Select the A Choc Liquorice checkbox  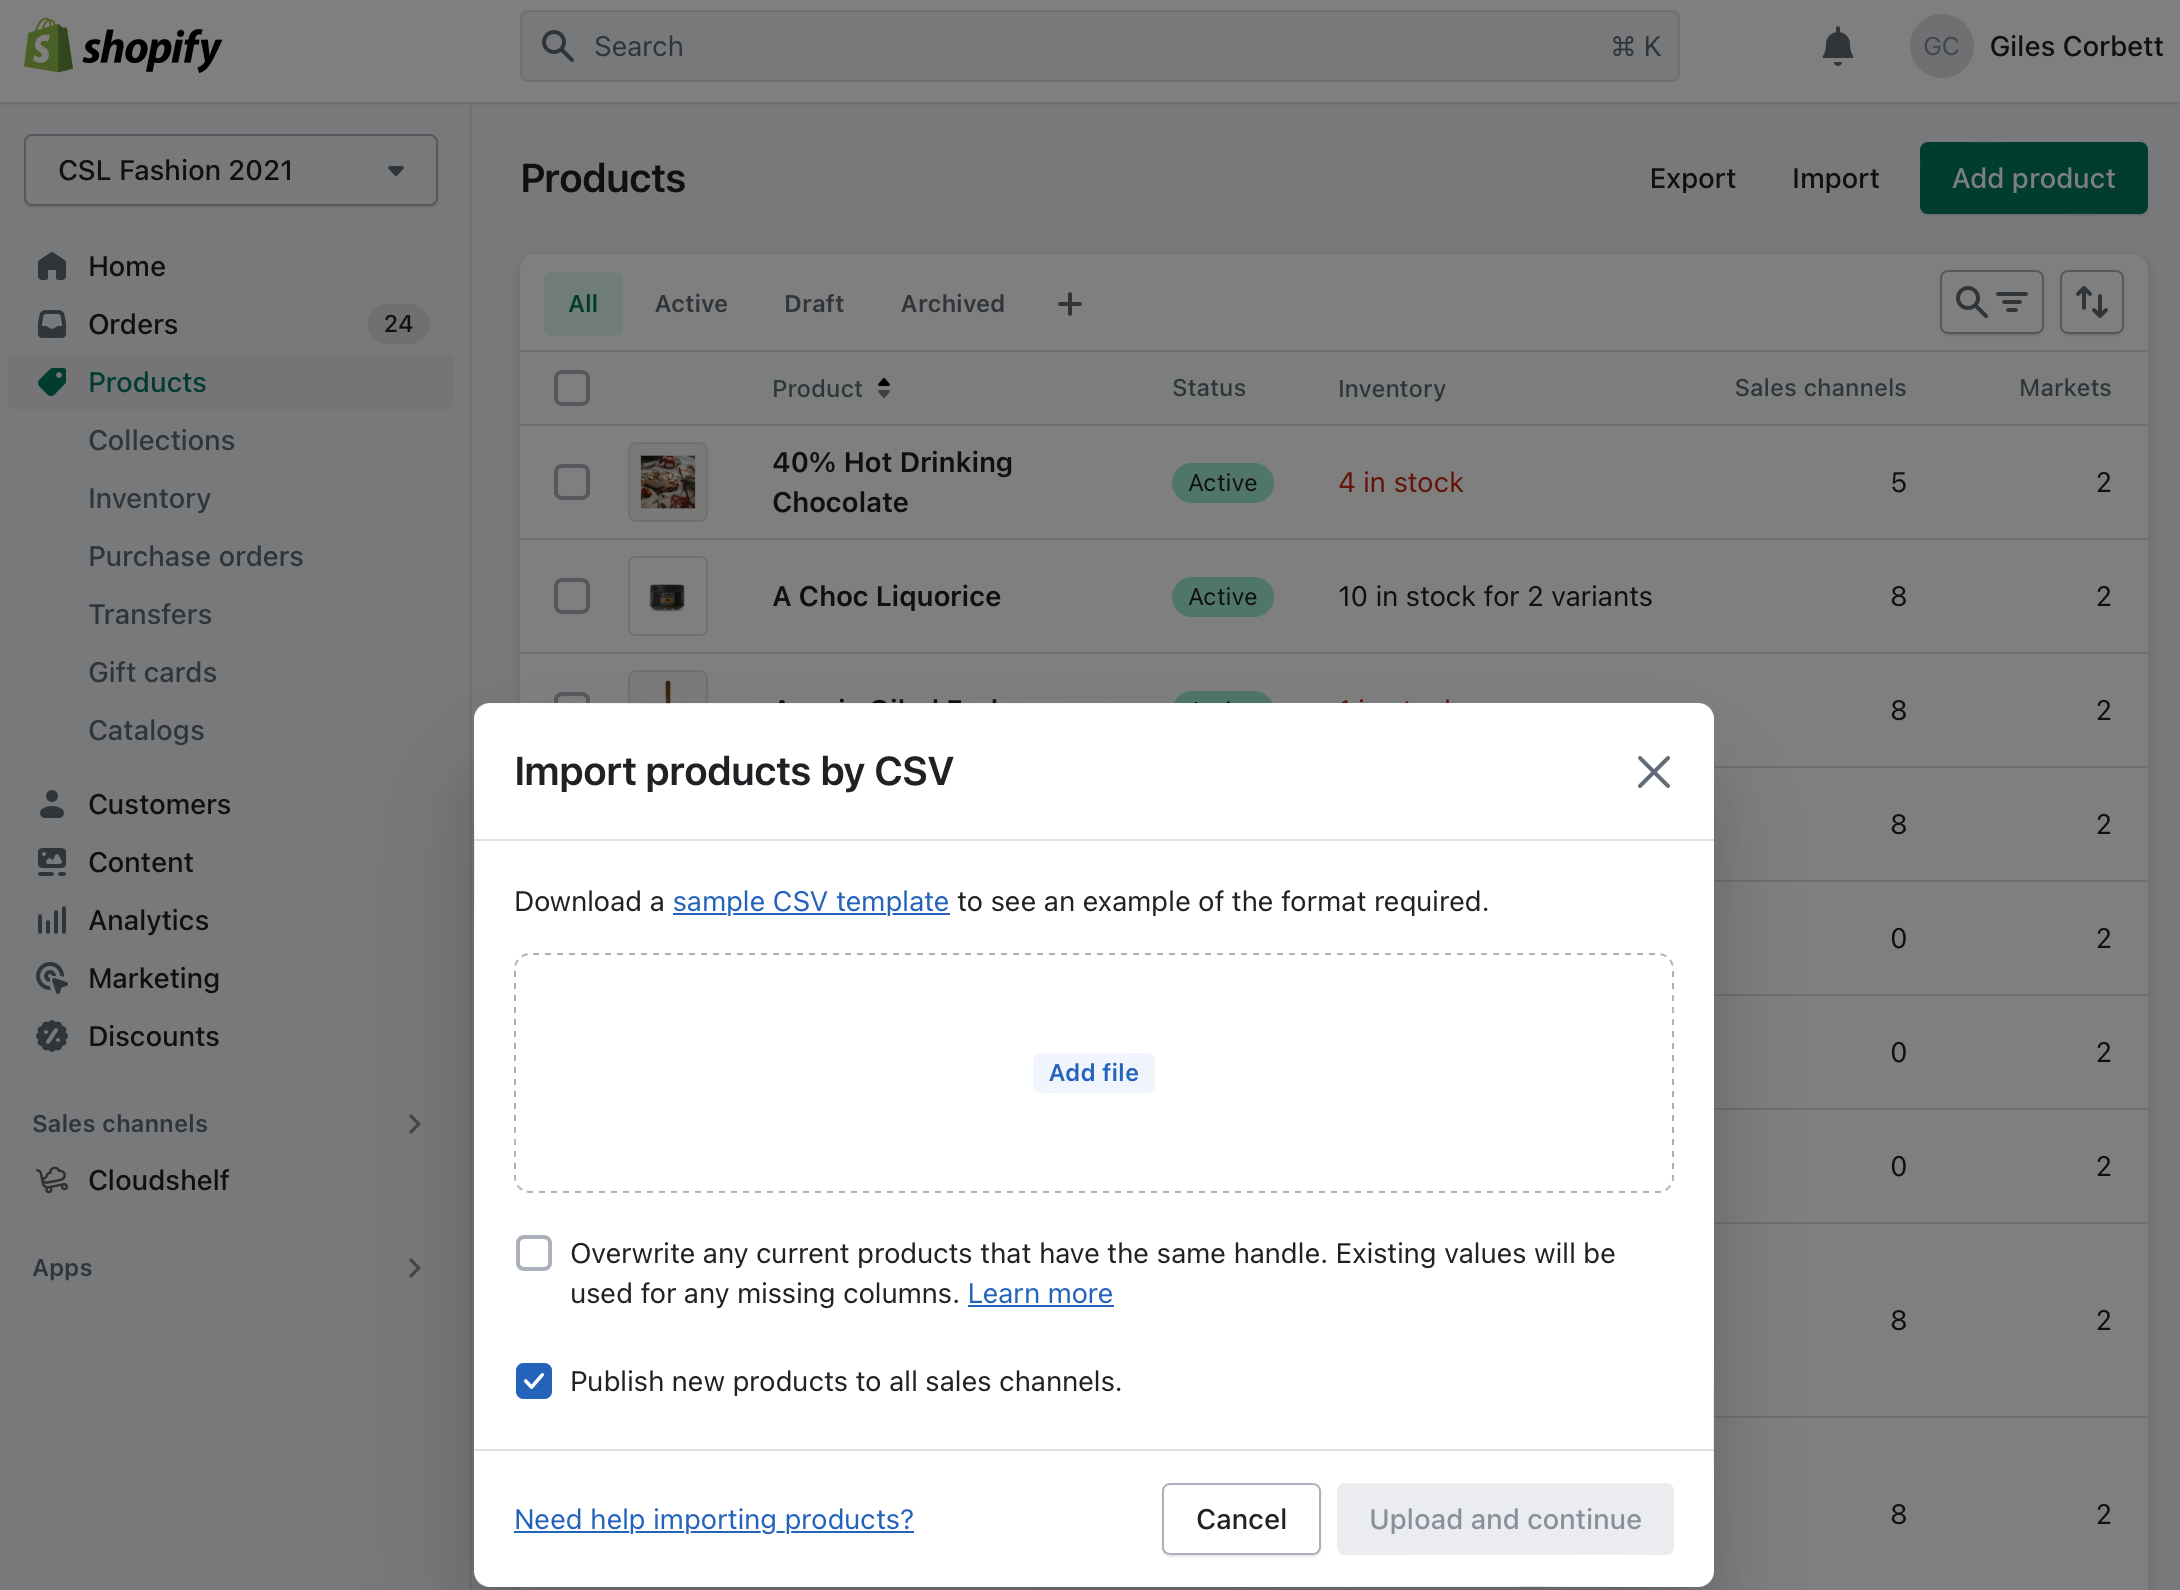572,596
